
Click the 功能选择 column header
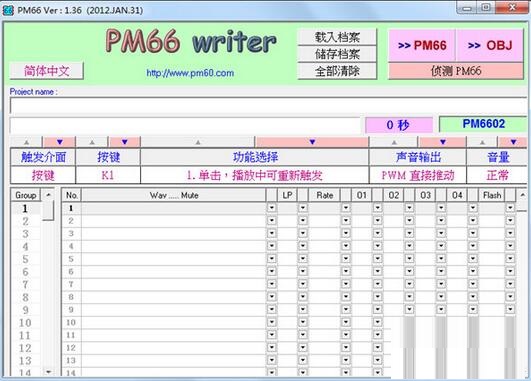tap(255, 157)
